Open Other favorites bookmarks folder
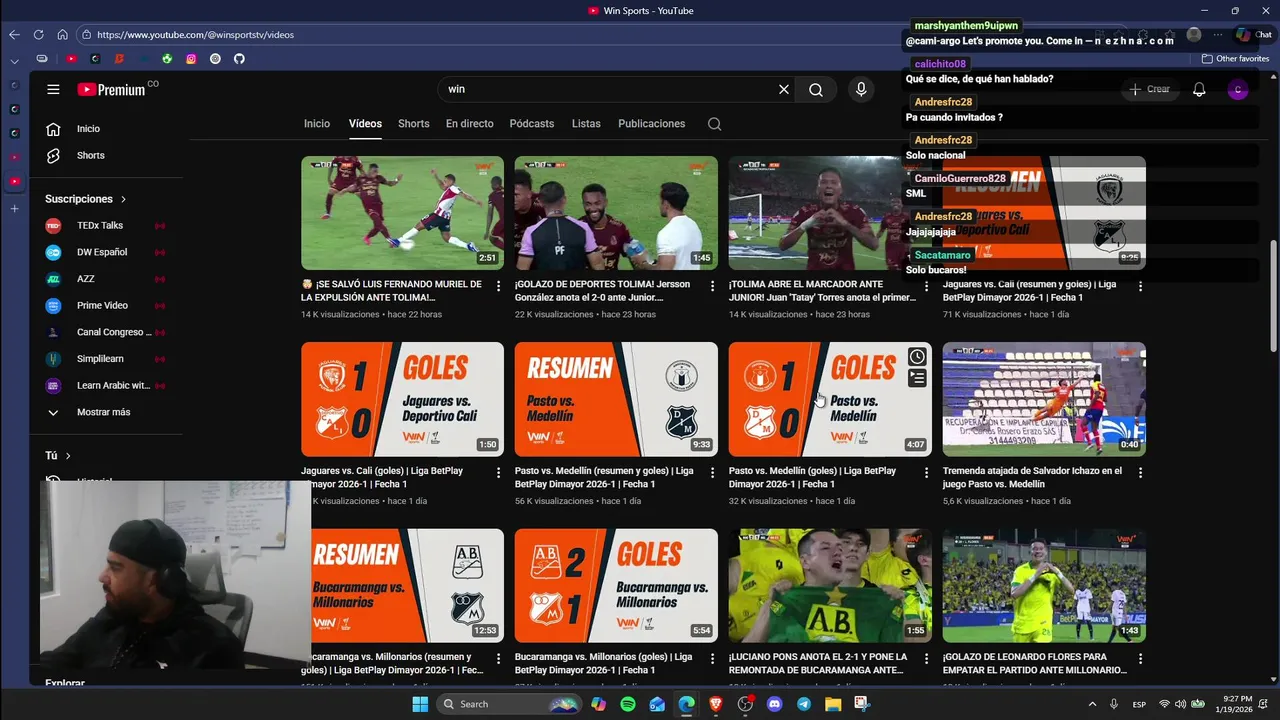The width and height of the screenshot is (1280, 720). point(1235,59)
